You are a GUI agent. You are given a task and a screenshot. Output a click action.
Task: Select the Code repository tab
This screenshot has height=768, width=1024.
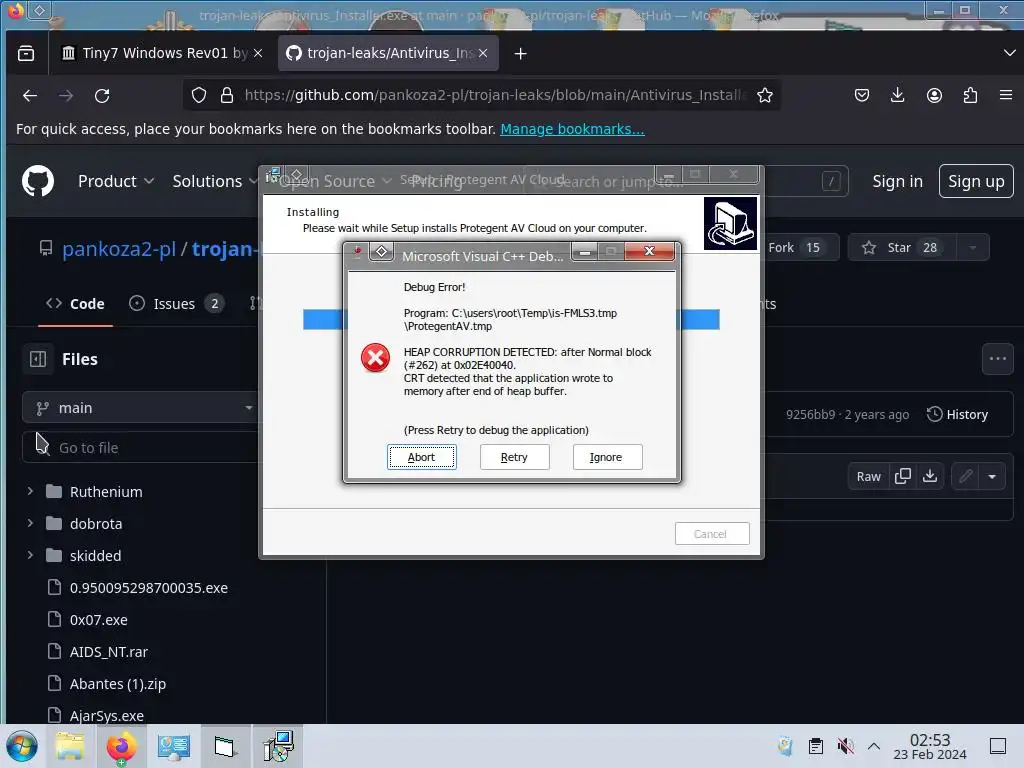click(x=75, y=304)
